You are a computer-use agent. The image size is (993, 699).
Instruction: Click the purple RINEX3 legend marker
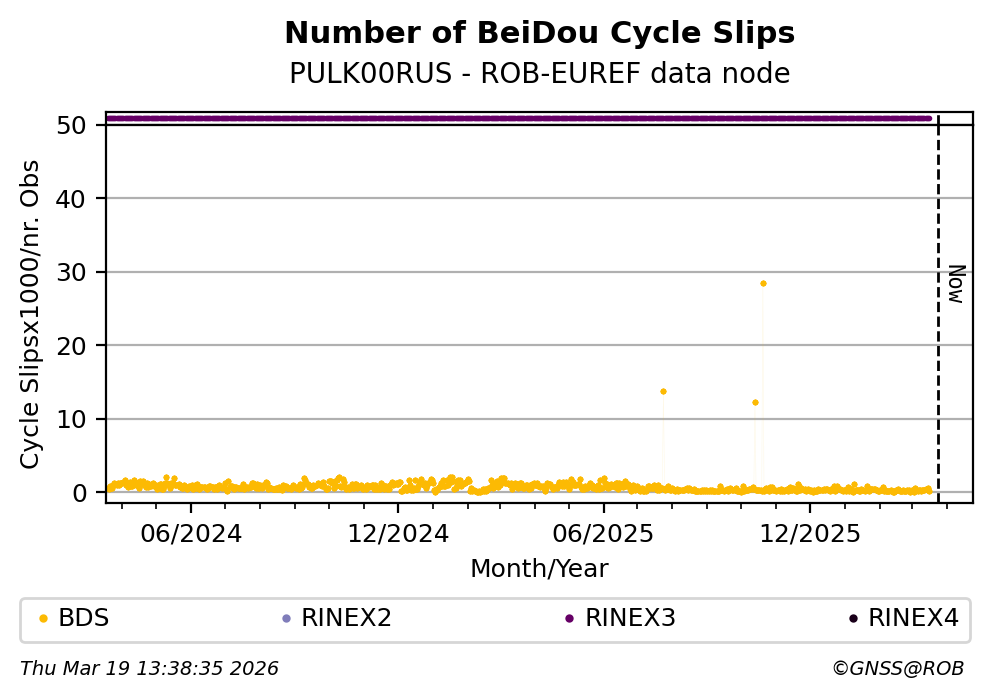point(569,618)
